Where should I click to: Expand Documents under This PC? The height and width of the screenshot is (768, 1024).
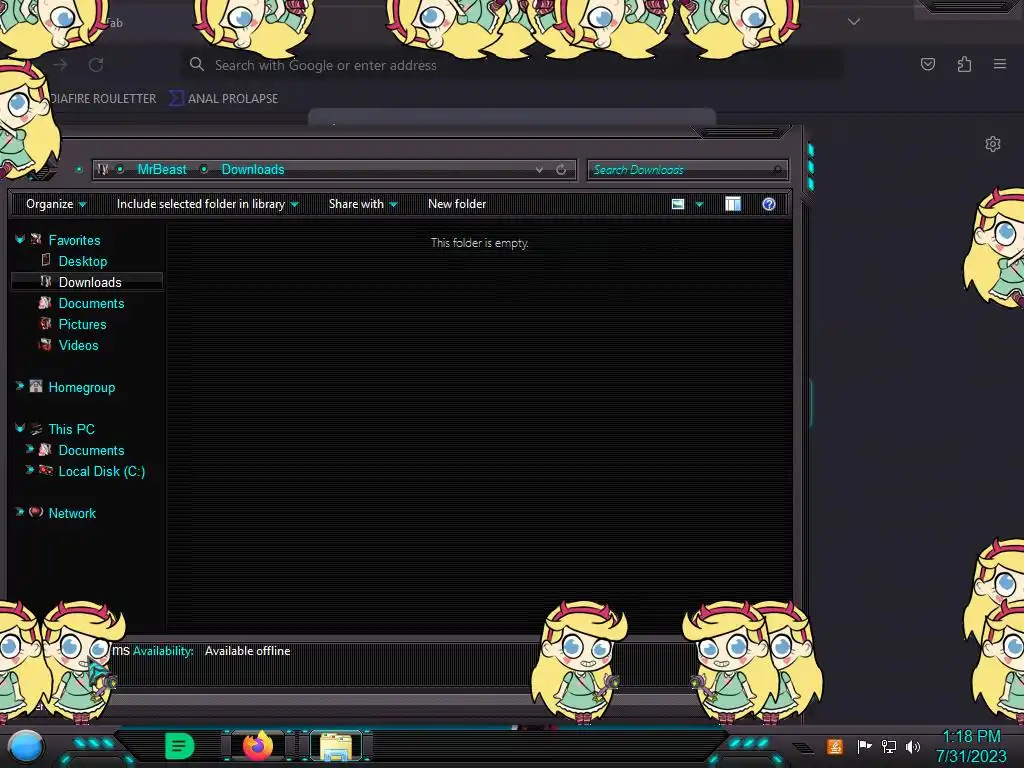click(x=29, y=449)
